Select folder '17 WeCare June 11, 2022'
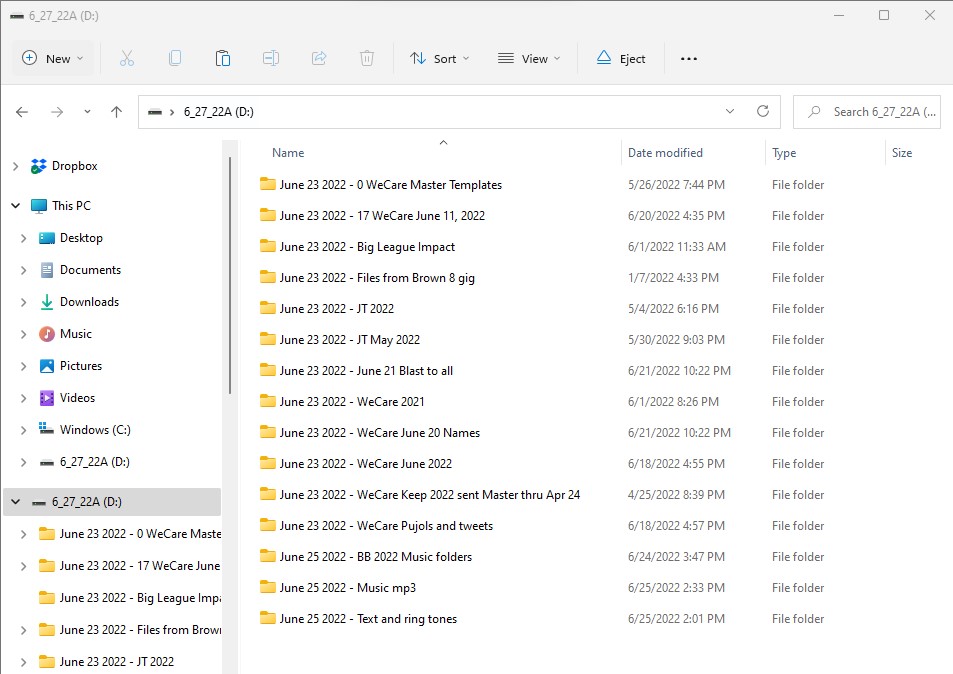 pos(382,216)
